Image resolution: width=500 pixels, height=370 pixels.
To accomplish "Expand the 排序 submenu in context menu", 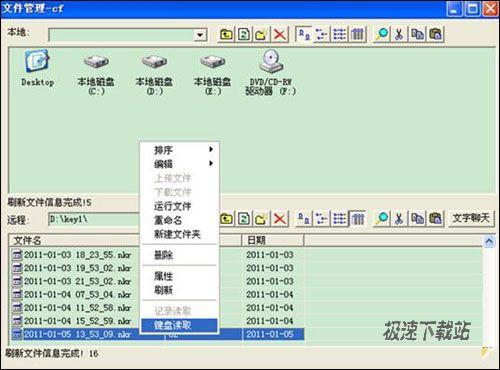I will coord(179,150).
